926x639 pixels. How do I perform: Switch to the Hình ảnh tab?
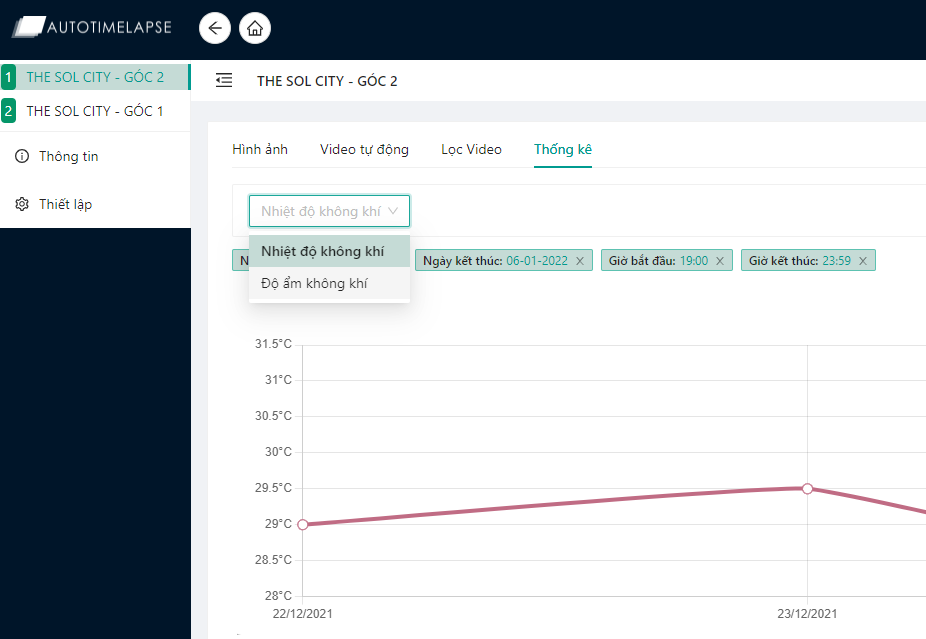[260, 149]
